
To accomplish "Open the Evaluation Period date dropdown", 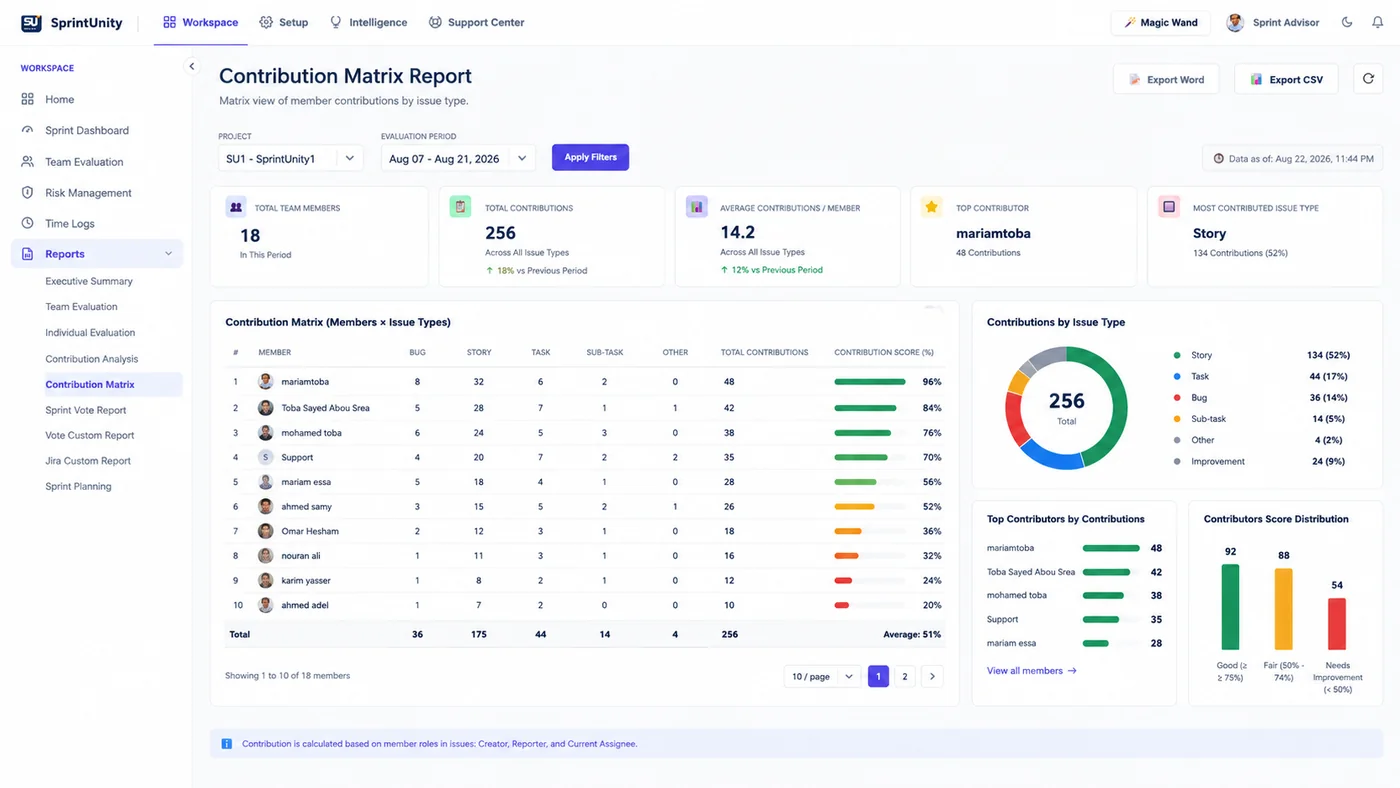I will (x=458, y=158).
